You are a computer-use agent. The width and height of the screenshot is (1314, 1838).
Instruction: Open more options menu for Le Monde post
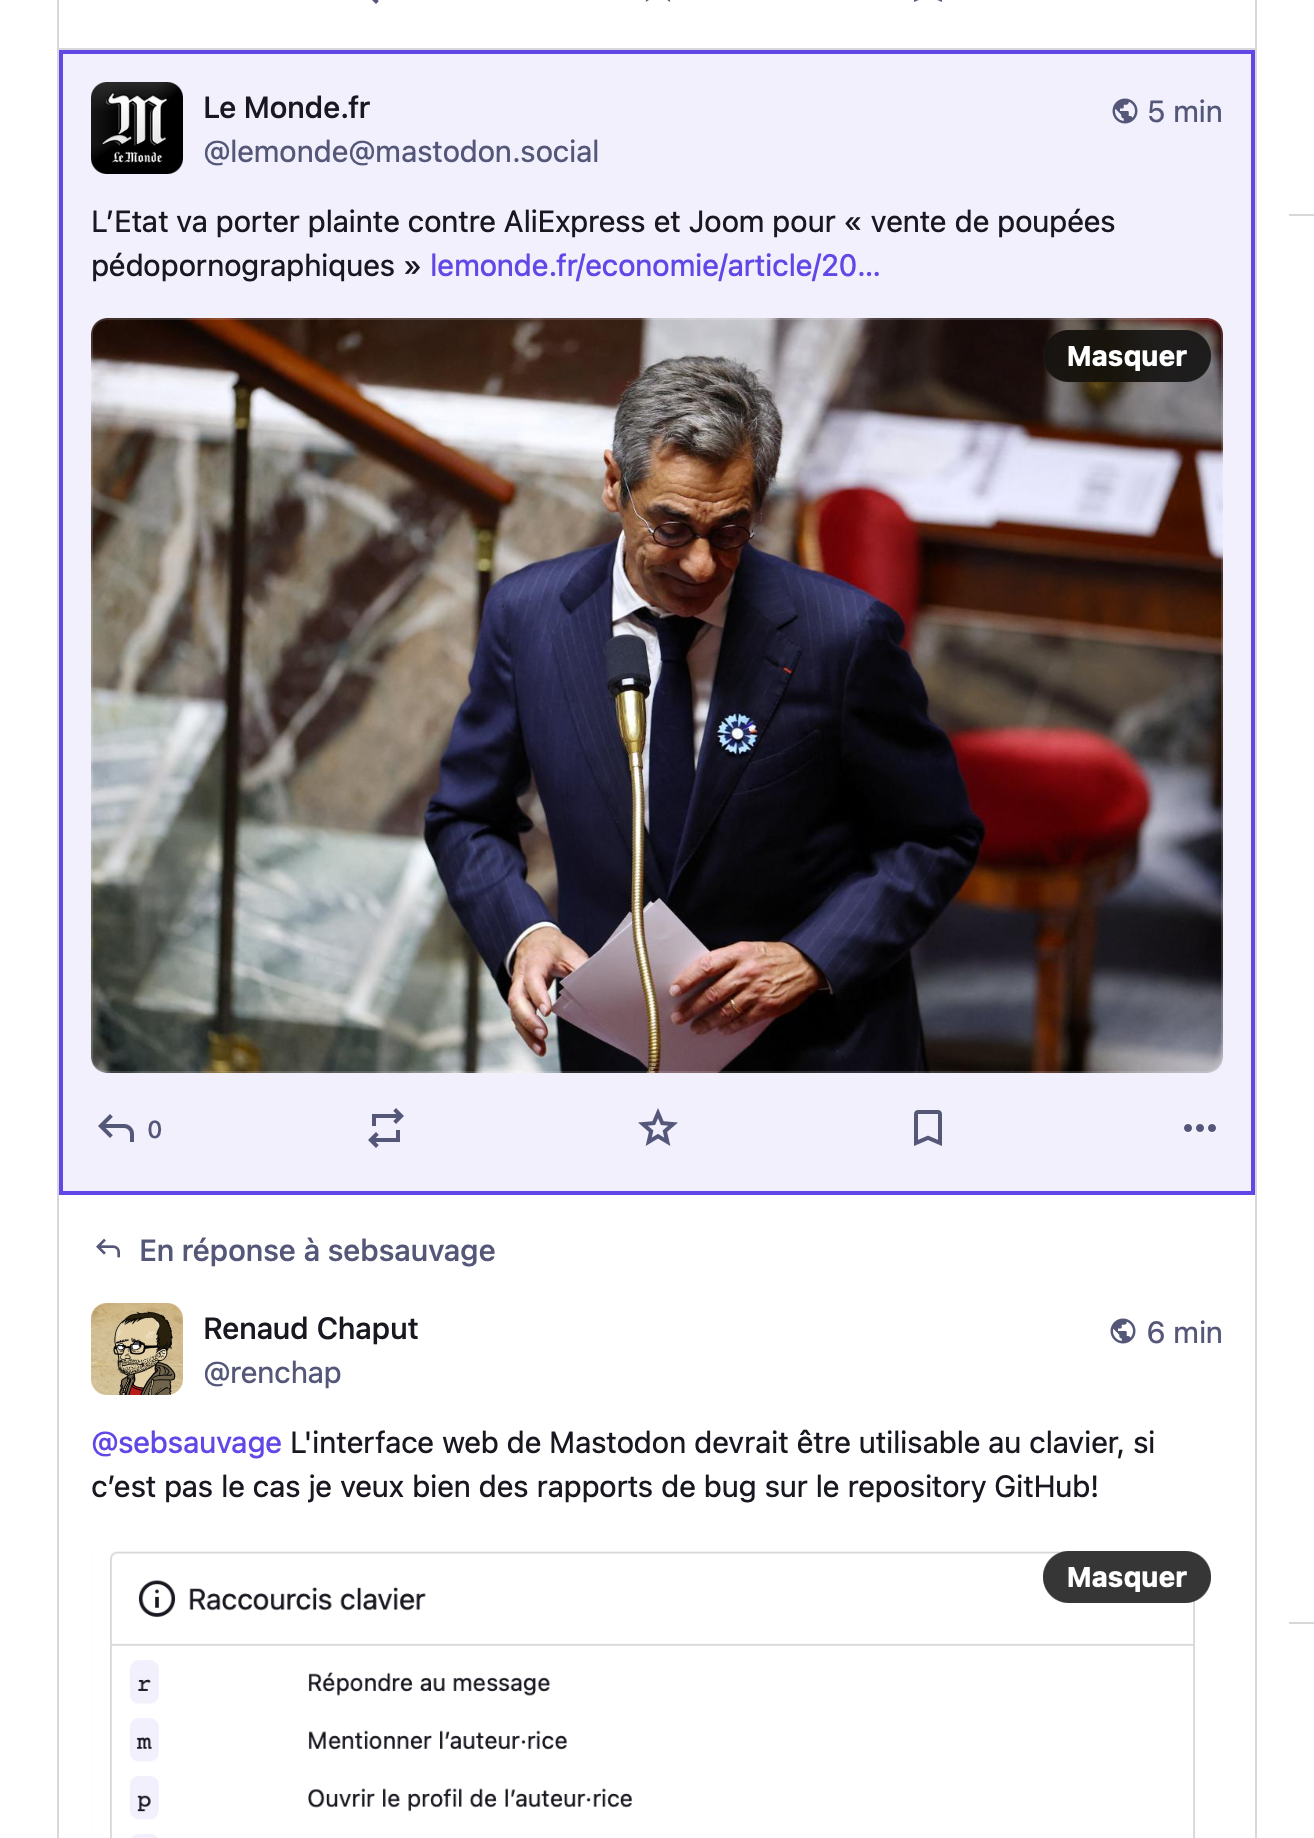point(1199,1128)
